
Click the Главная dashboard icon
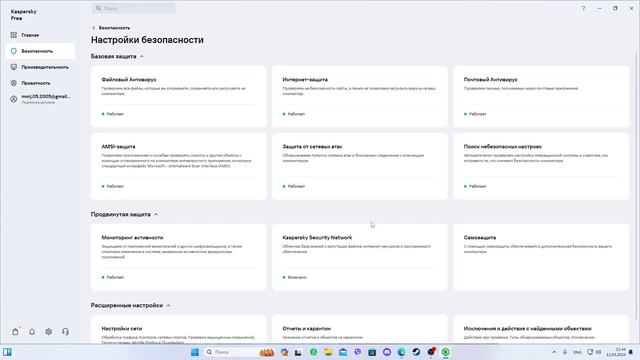click(x=13, y=35)
